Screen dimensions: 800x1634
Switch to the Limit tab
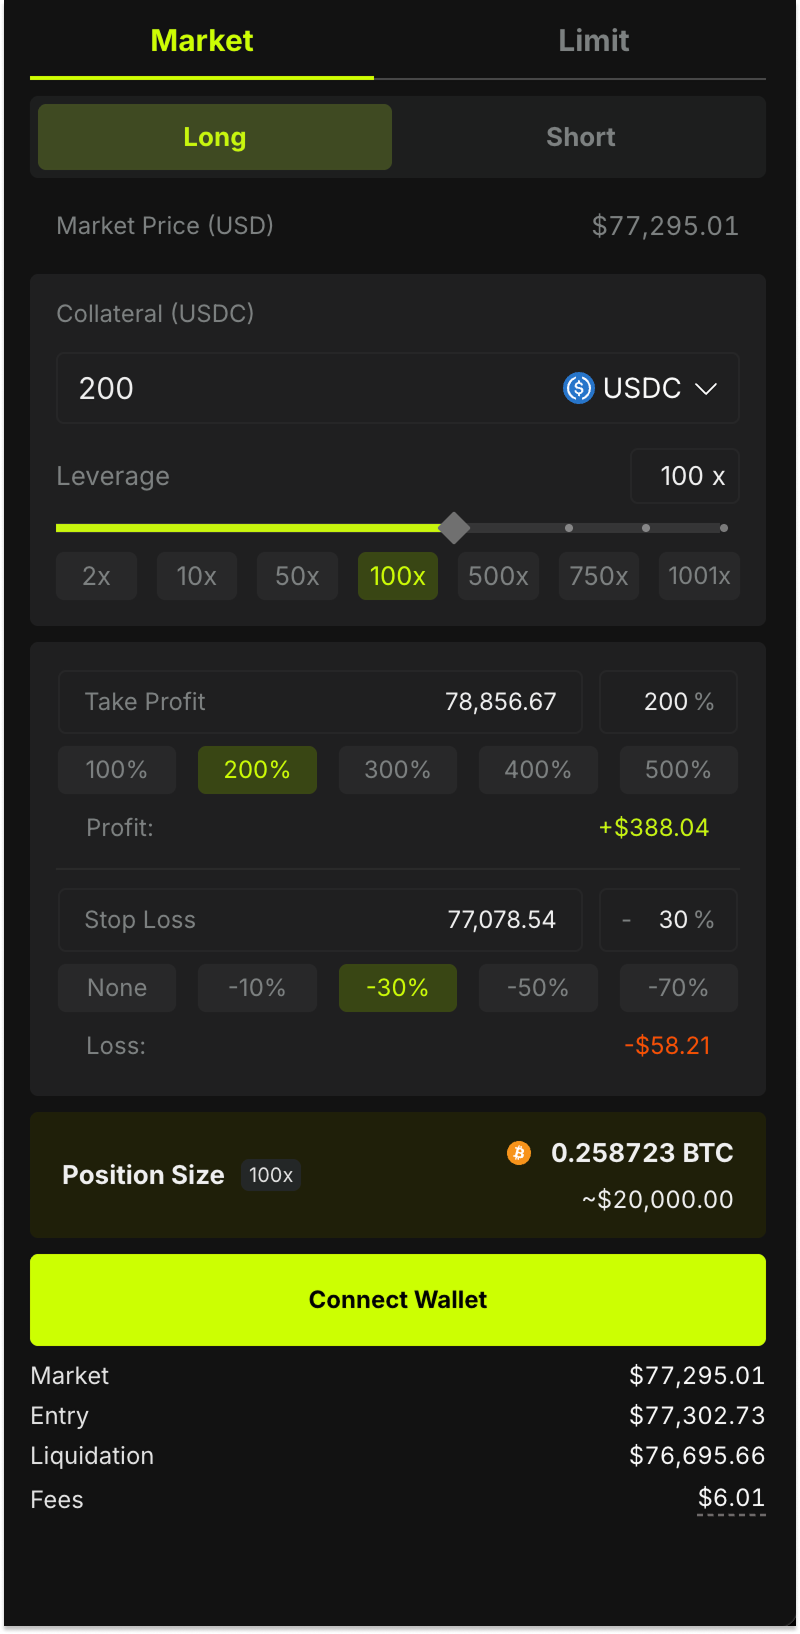(x=593, y=41)
